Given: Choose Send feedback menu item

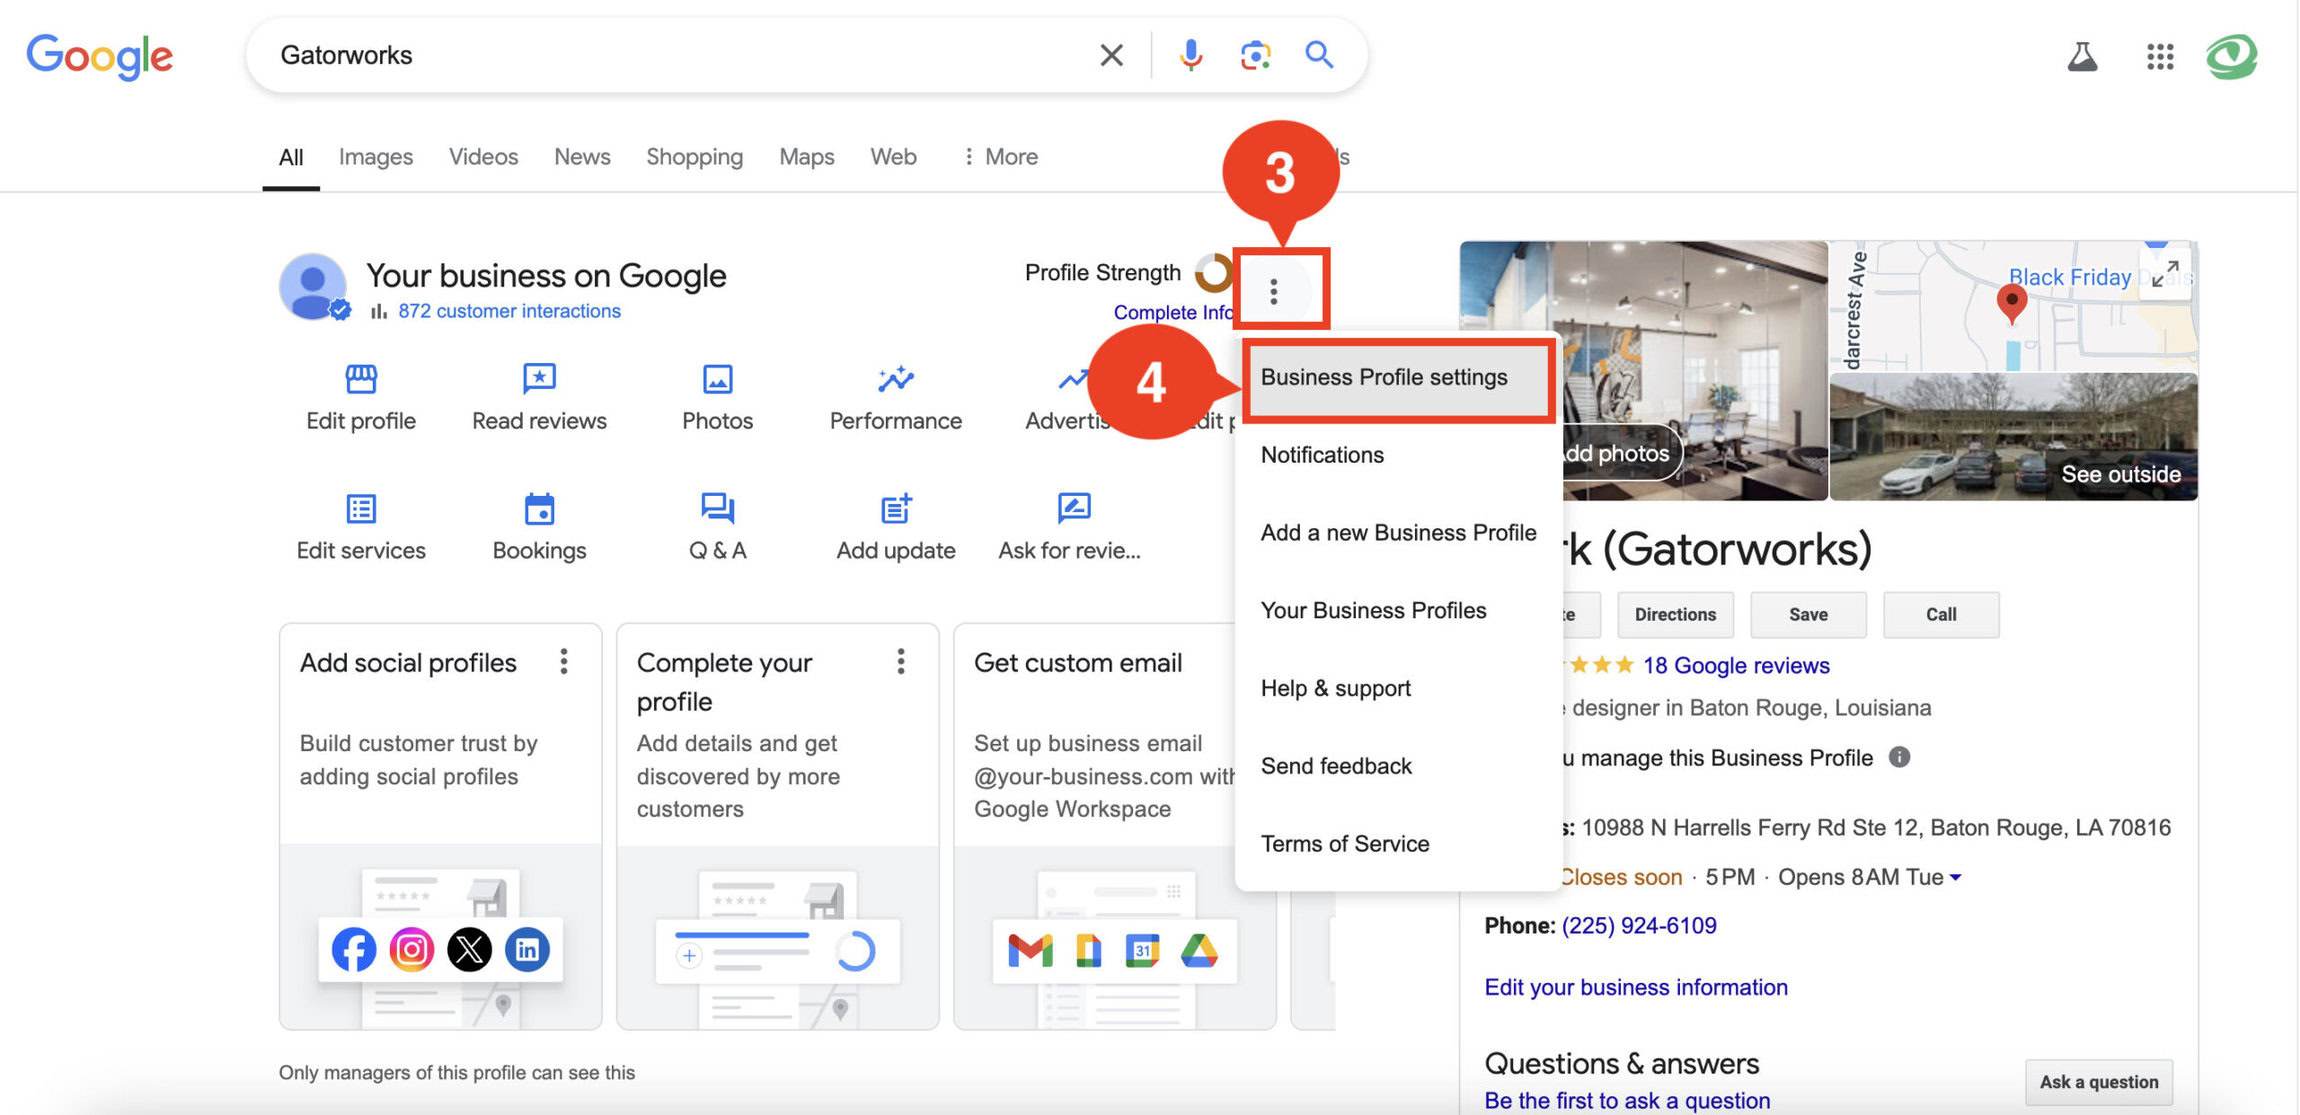Looking at the screenshot, I should click(x=1398, y=766).
